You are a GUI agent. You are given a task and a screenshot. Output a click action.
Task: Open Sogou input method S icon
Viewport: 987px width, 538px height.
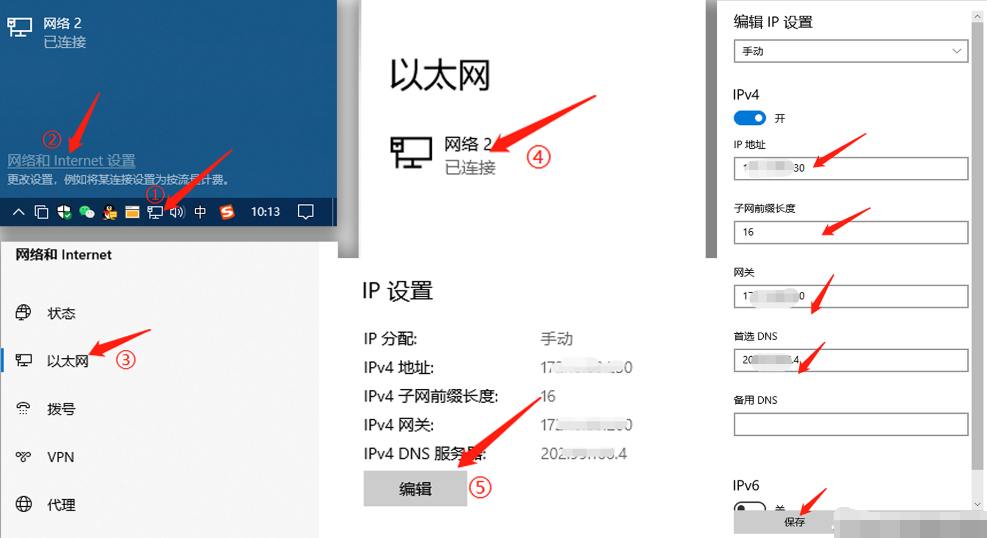pyautogui.click(x=227, y=212)
